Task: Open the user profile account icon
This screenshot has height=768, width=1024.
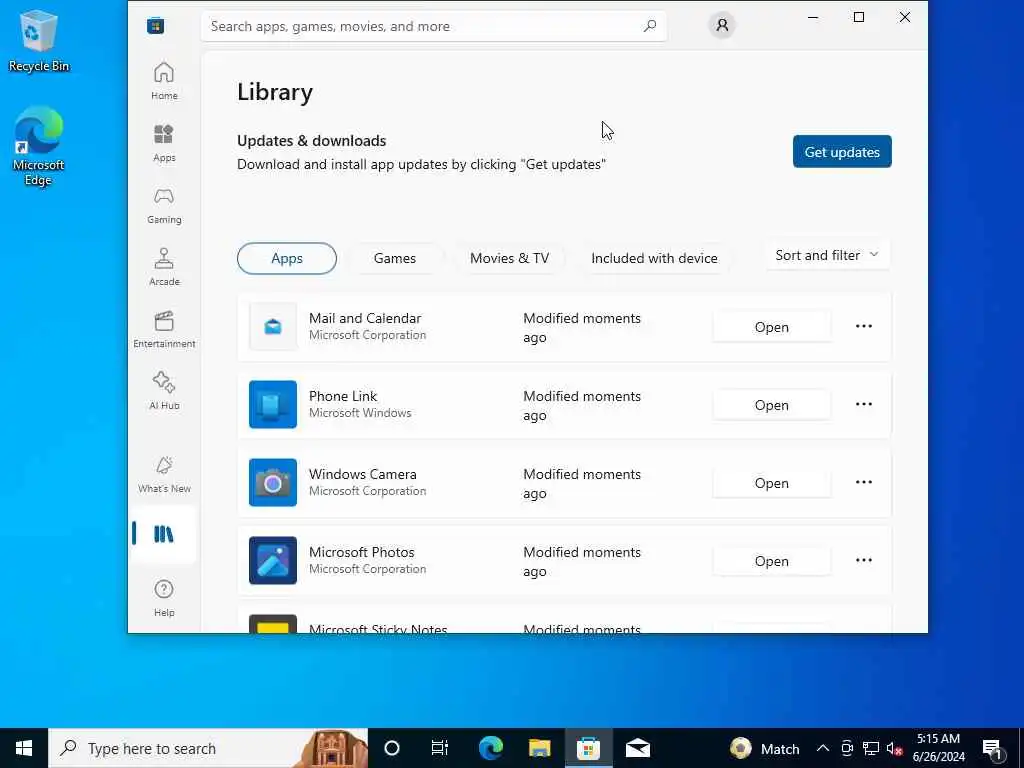Action: pos(722,25)
